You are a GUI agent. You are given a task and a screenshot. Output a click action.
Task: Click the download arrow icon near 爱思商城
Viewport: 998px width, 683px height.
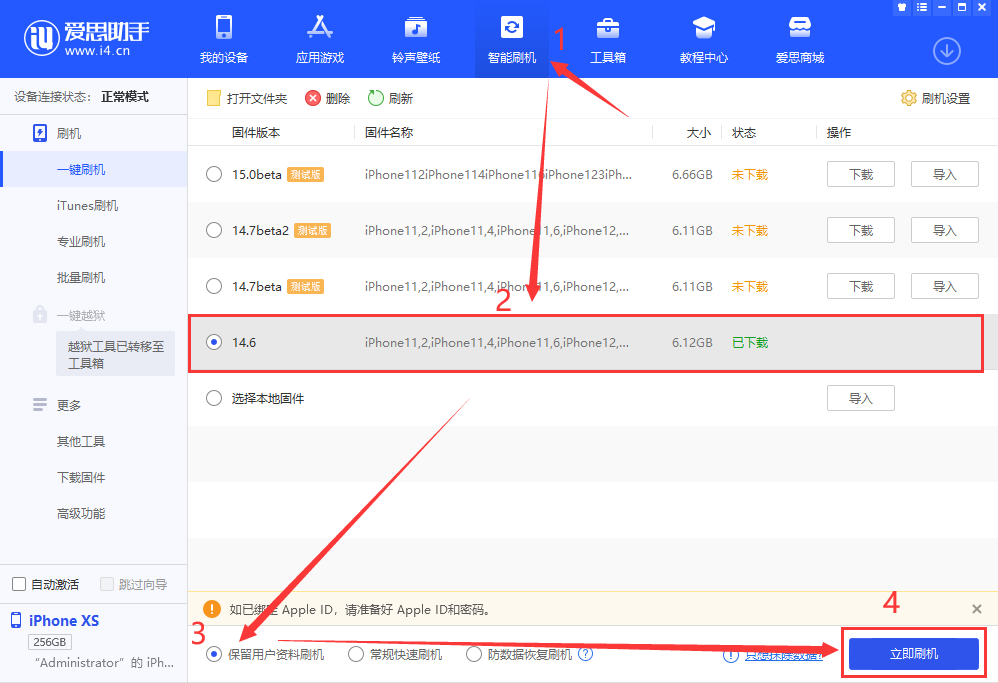point(948,50)
